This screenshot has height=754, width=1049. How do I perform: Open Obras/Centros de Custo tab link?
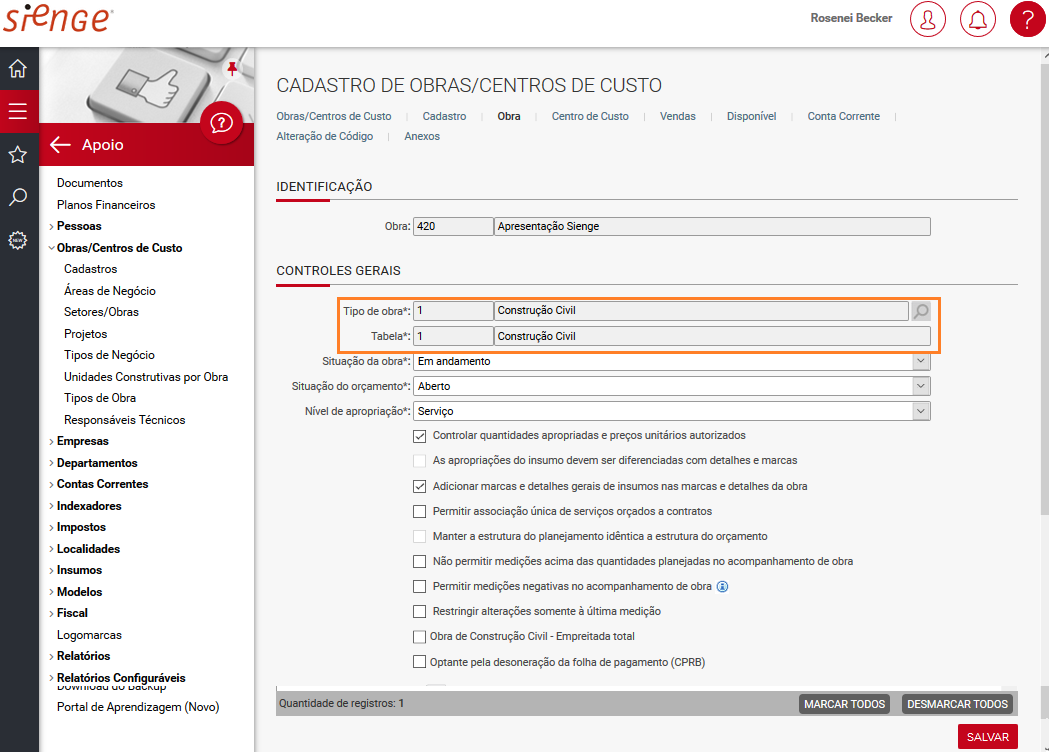334,116
